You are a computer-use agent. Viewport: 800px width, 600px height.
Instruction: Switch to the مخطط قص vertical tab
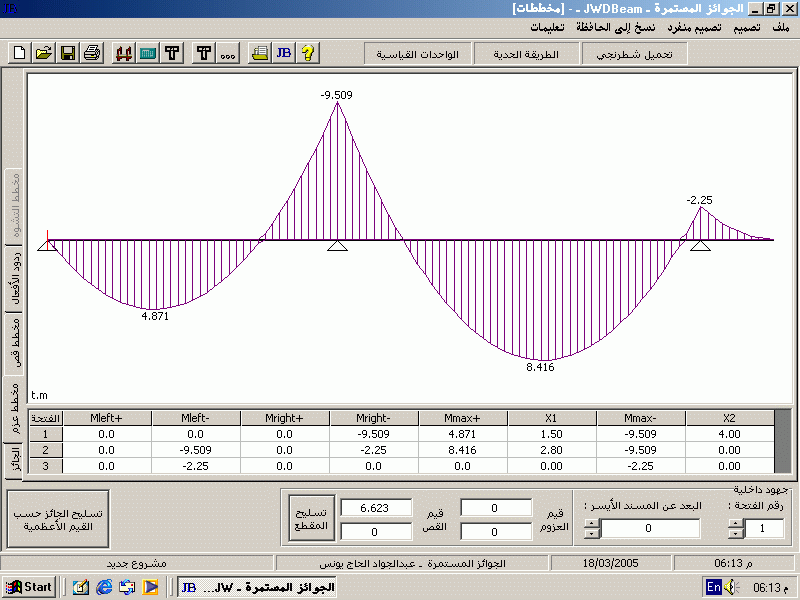[15, 343]
